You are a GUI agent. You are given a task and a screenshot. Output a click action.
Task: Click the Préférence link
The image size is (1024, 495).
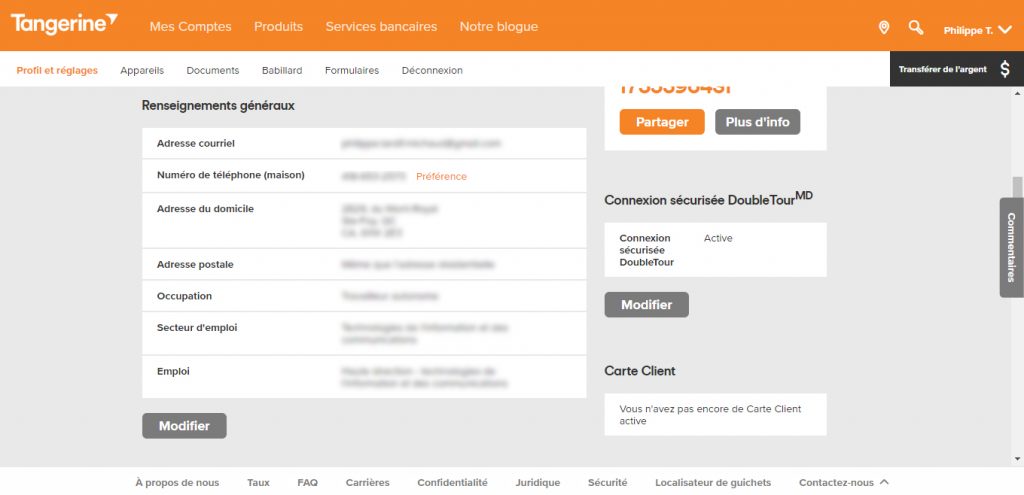pos(441,176)
